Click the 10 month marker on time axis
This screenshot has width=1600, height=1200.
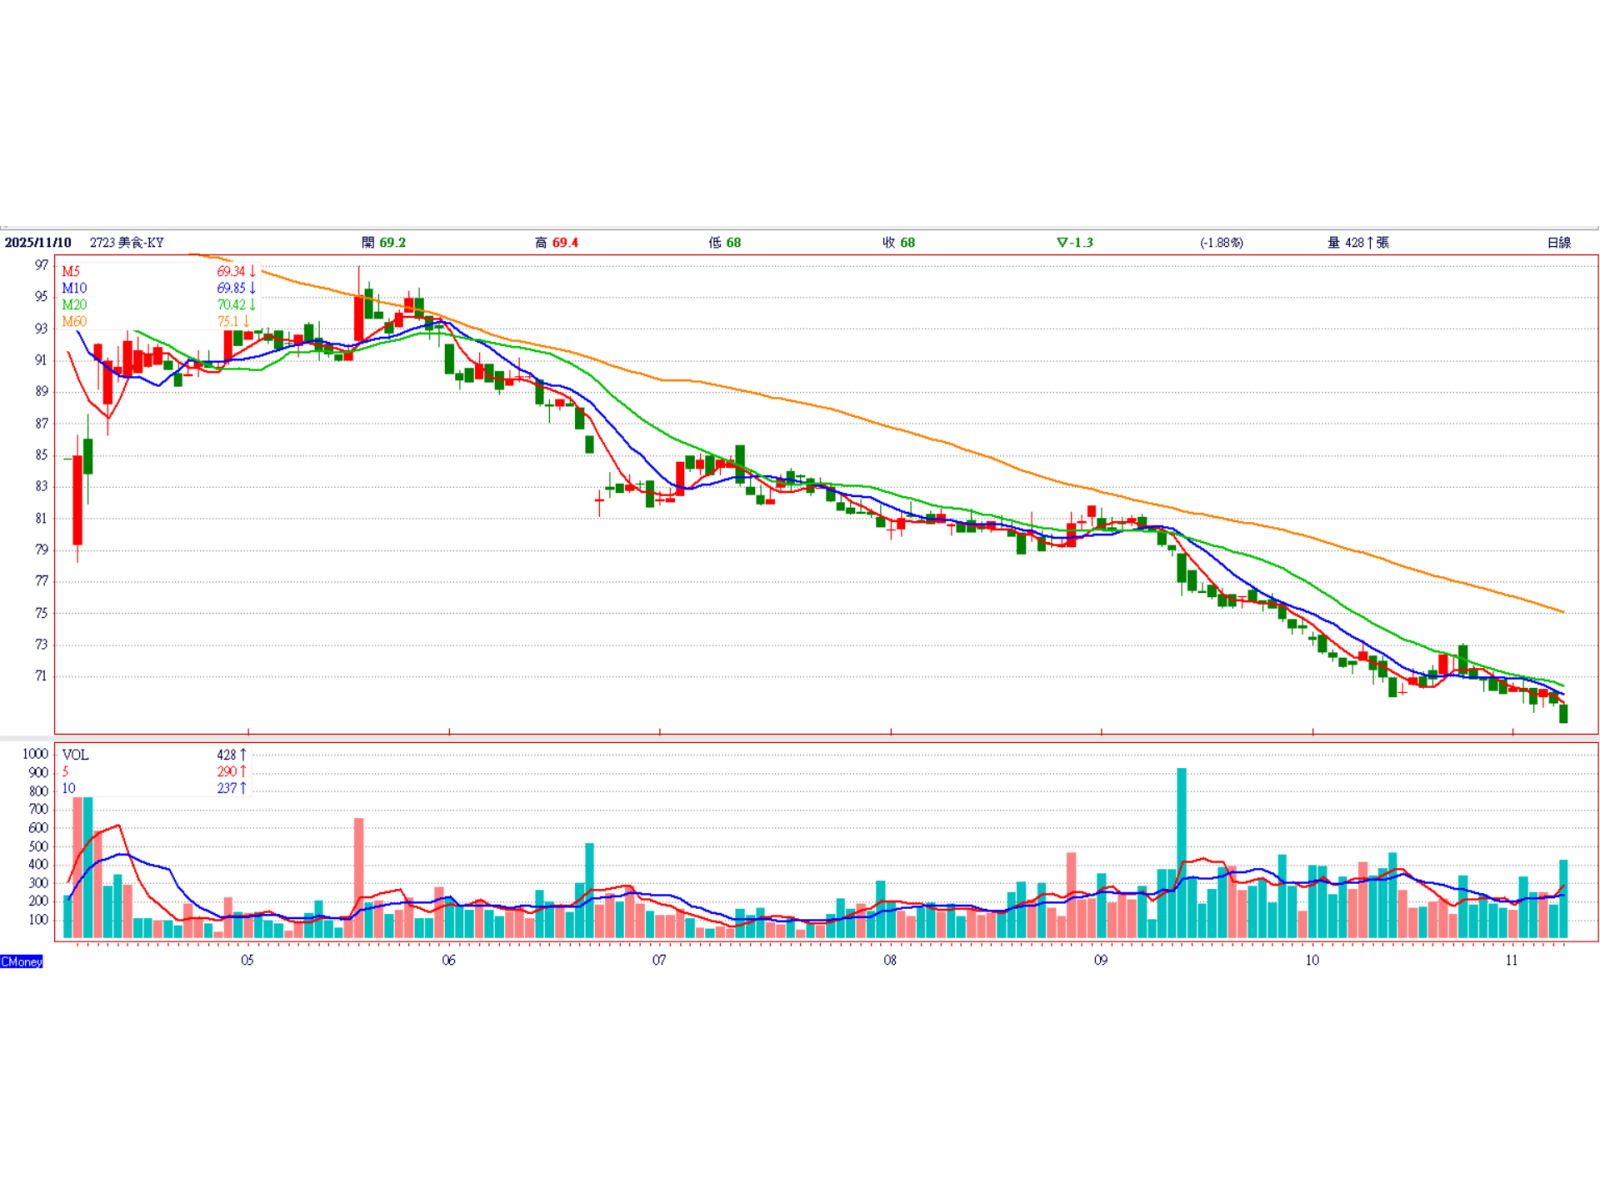[x=1312, y=960]
